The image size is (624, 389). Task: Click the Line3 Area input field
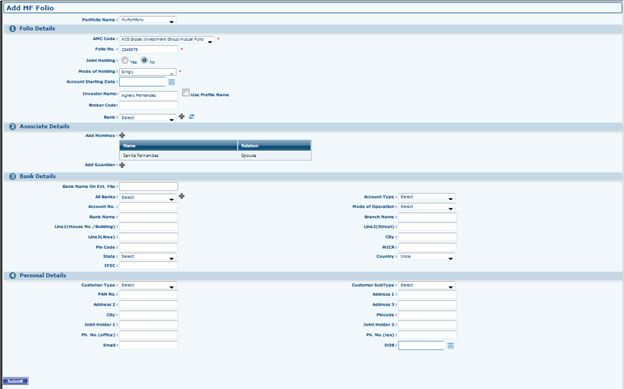click(x=148, y=237)
